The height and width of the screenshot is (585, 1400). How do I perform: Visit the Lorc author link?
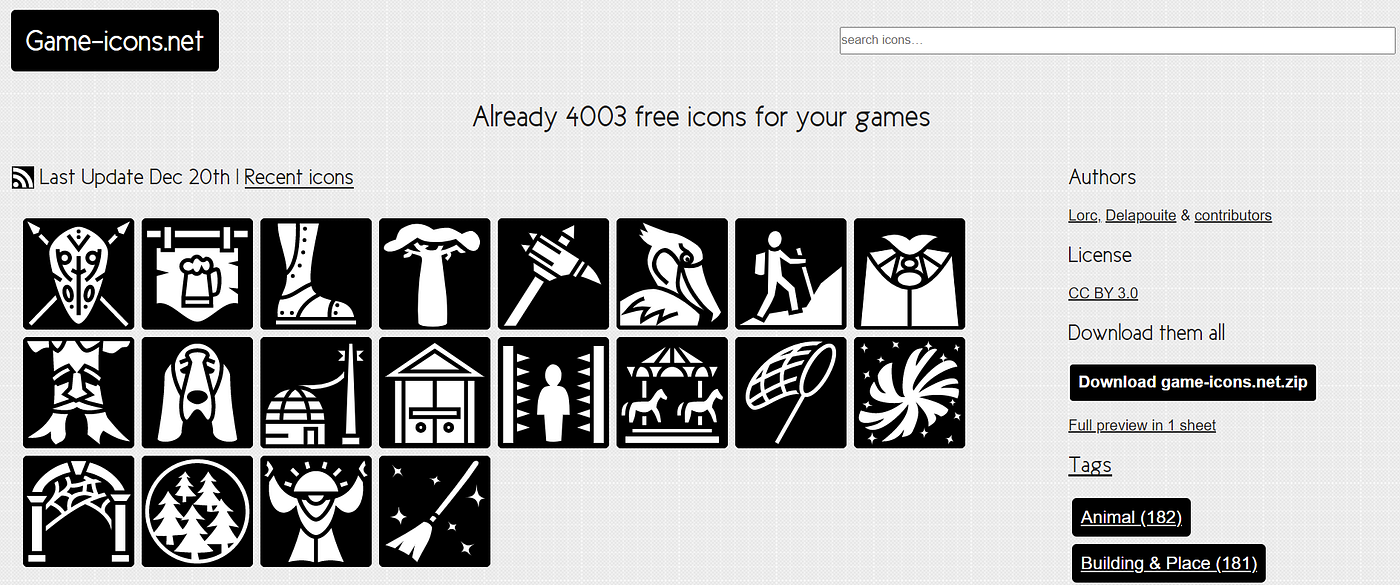coord(1083,215)
